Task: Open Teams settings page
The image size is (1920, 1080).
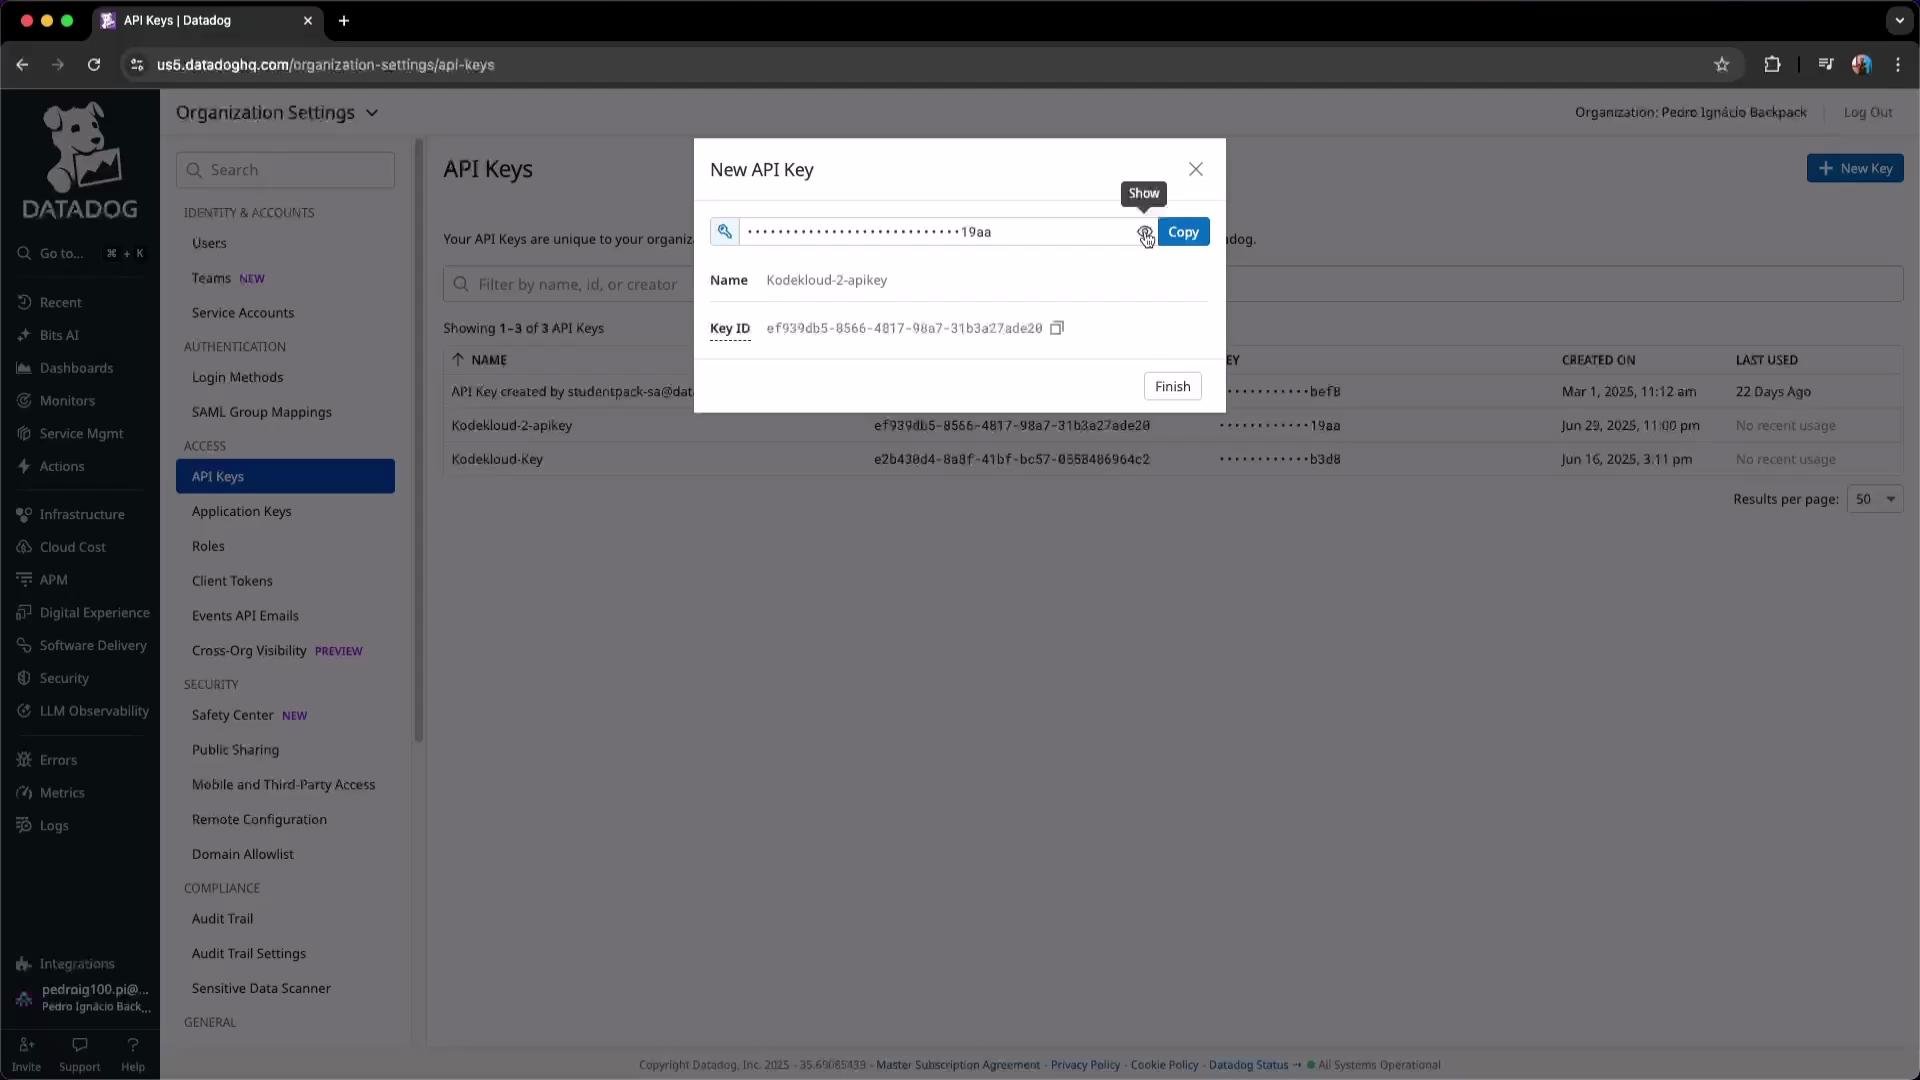Action: [211, 278]
